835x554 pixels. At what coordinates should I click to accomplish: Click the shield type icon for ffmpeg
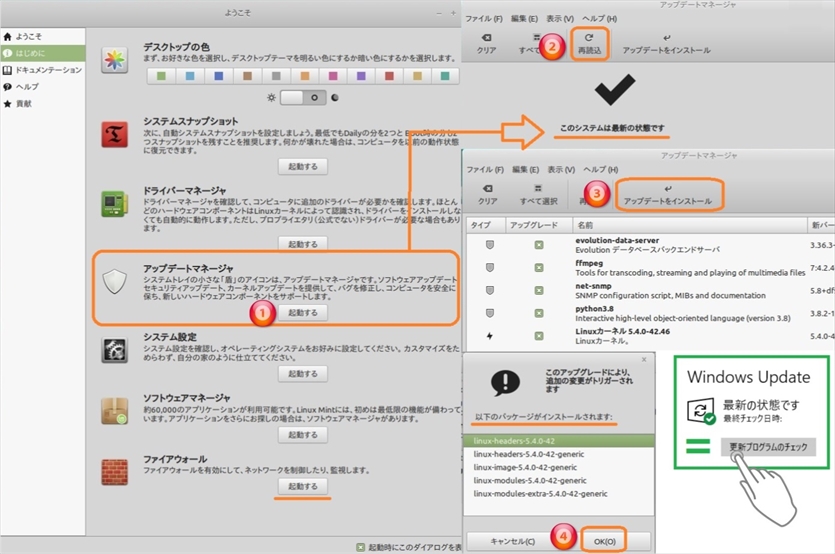point(490,267)
